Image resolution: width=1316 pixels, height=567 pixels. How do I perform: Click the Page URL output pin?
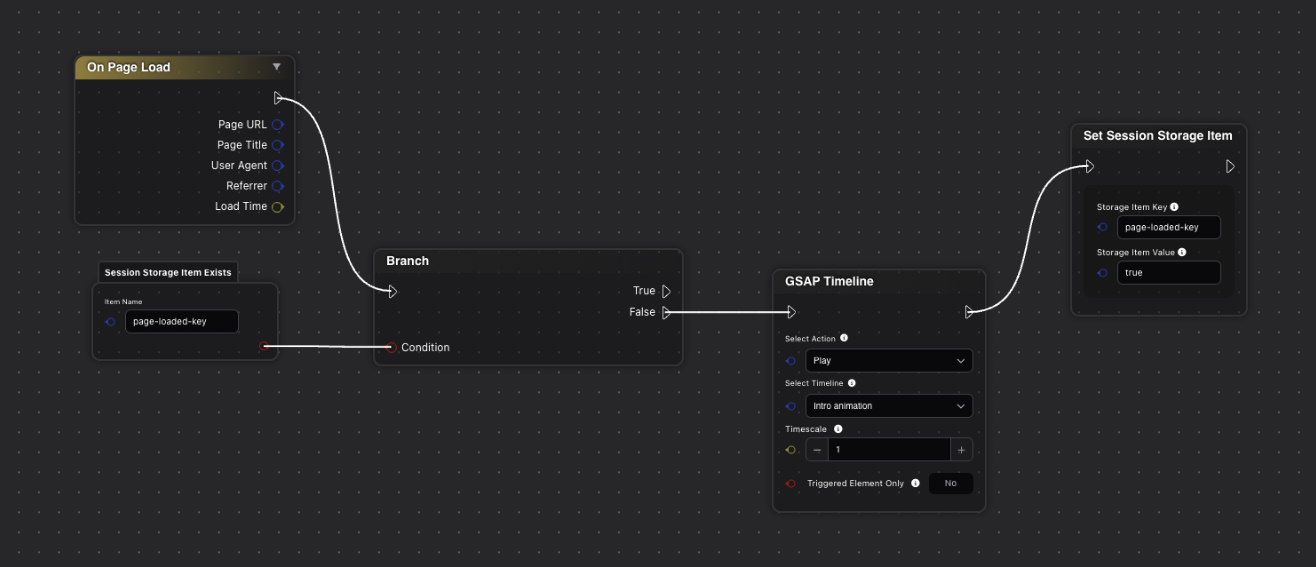tap(277, 125)
